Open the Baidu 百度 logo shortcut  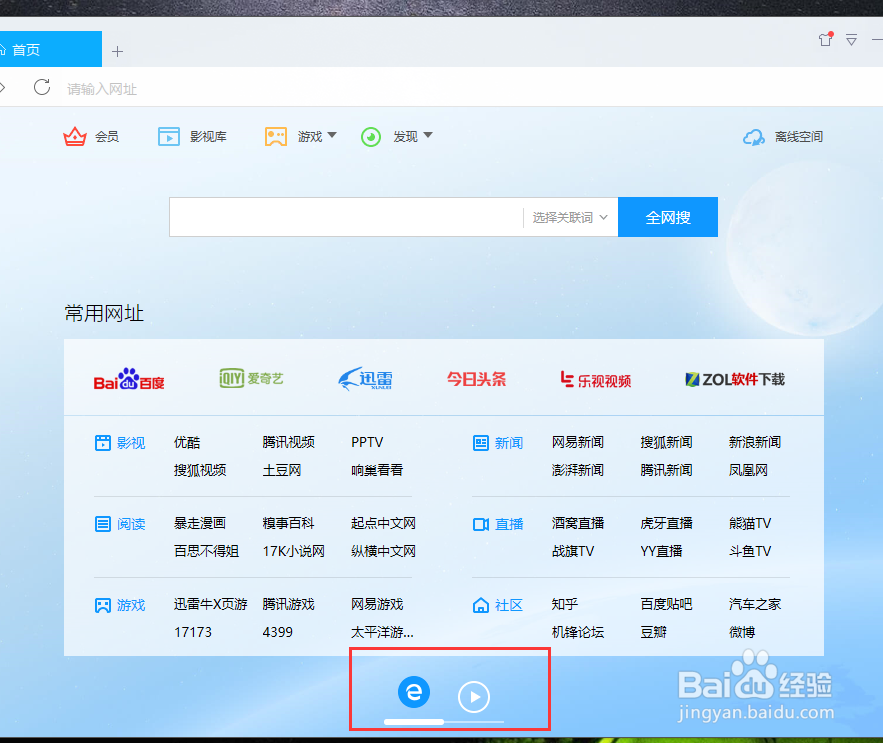coord(129,379)
